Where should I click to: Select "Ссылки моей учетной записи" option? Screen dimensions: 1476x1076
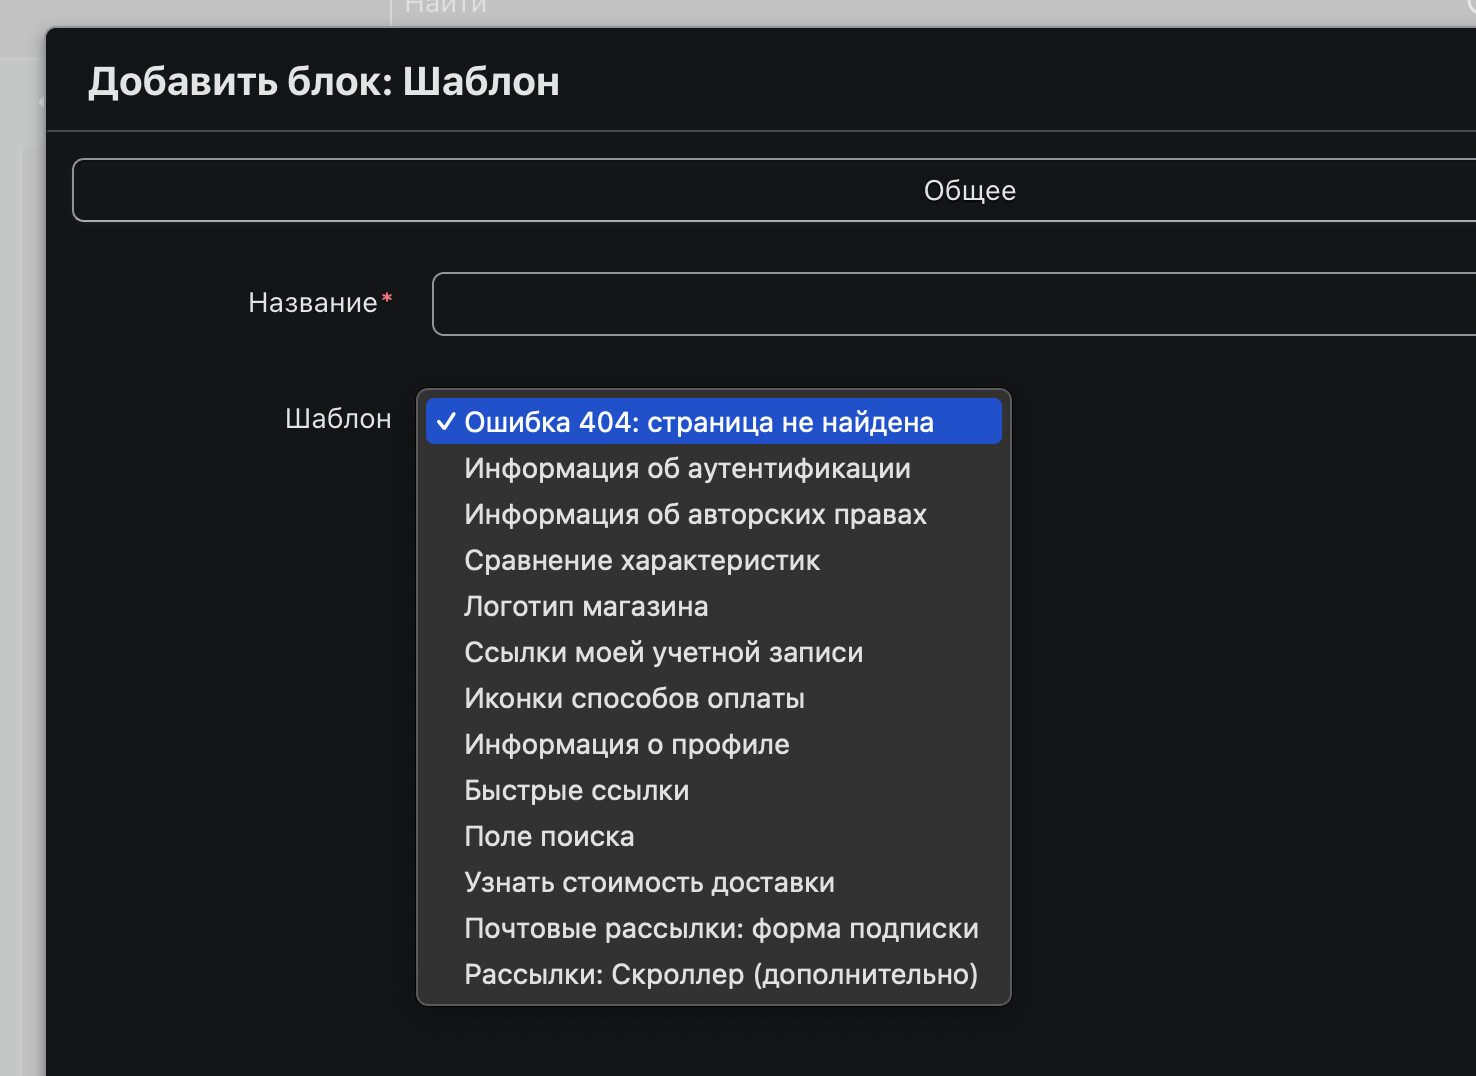[x=713, y=652]
